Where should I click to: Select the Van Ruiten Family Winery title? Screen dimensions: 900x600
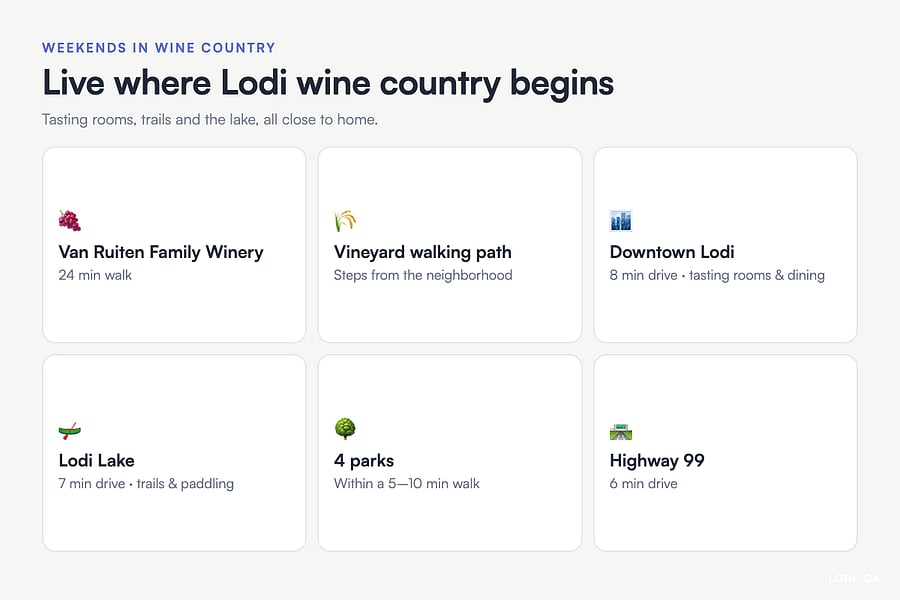coord(161,252)
